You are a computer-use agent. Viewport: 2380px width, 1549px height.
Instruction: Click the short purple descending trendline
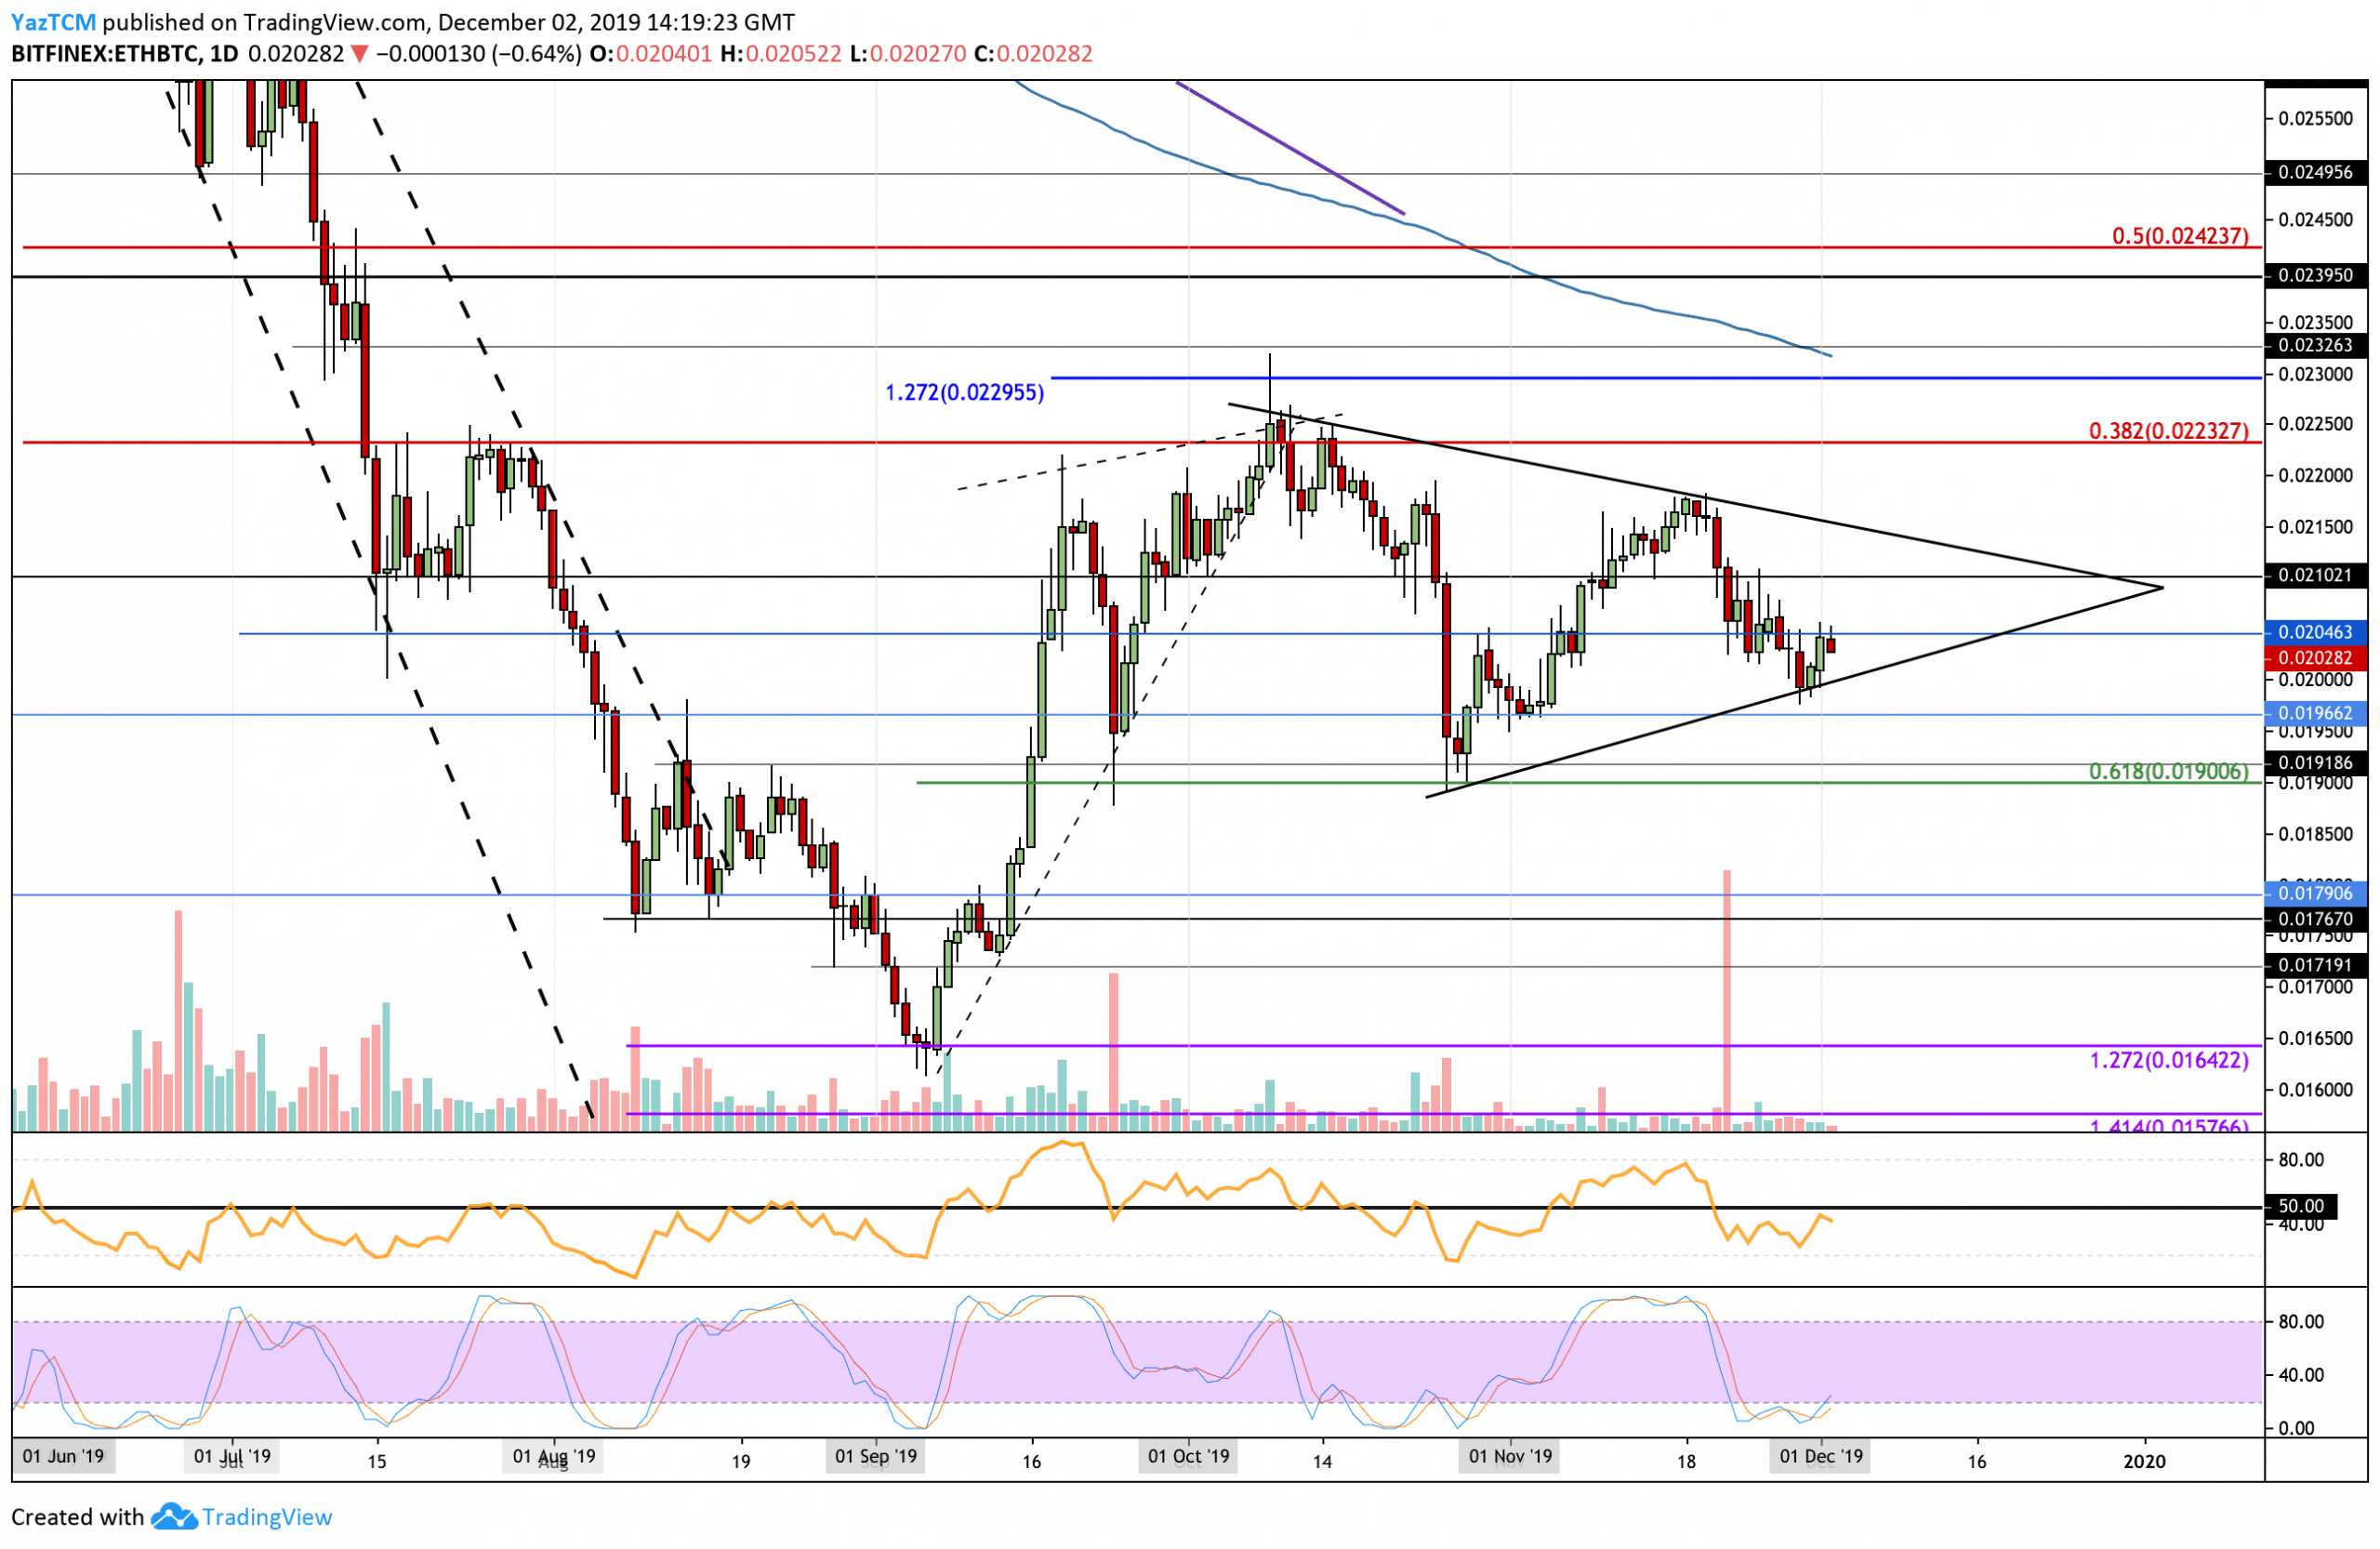pos(1291,148)
